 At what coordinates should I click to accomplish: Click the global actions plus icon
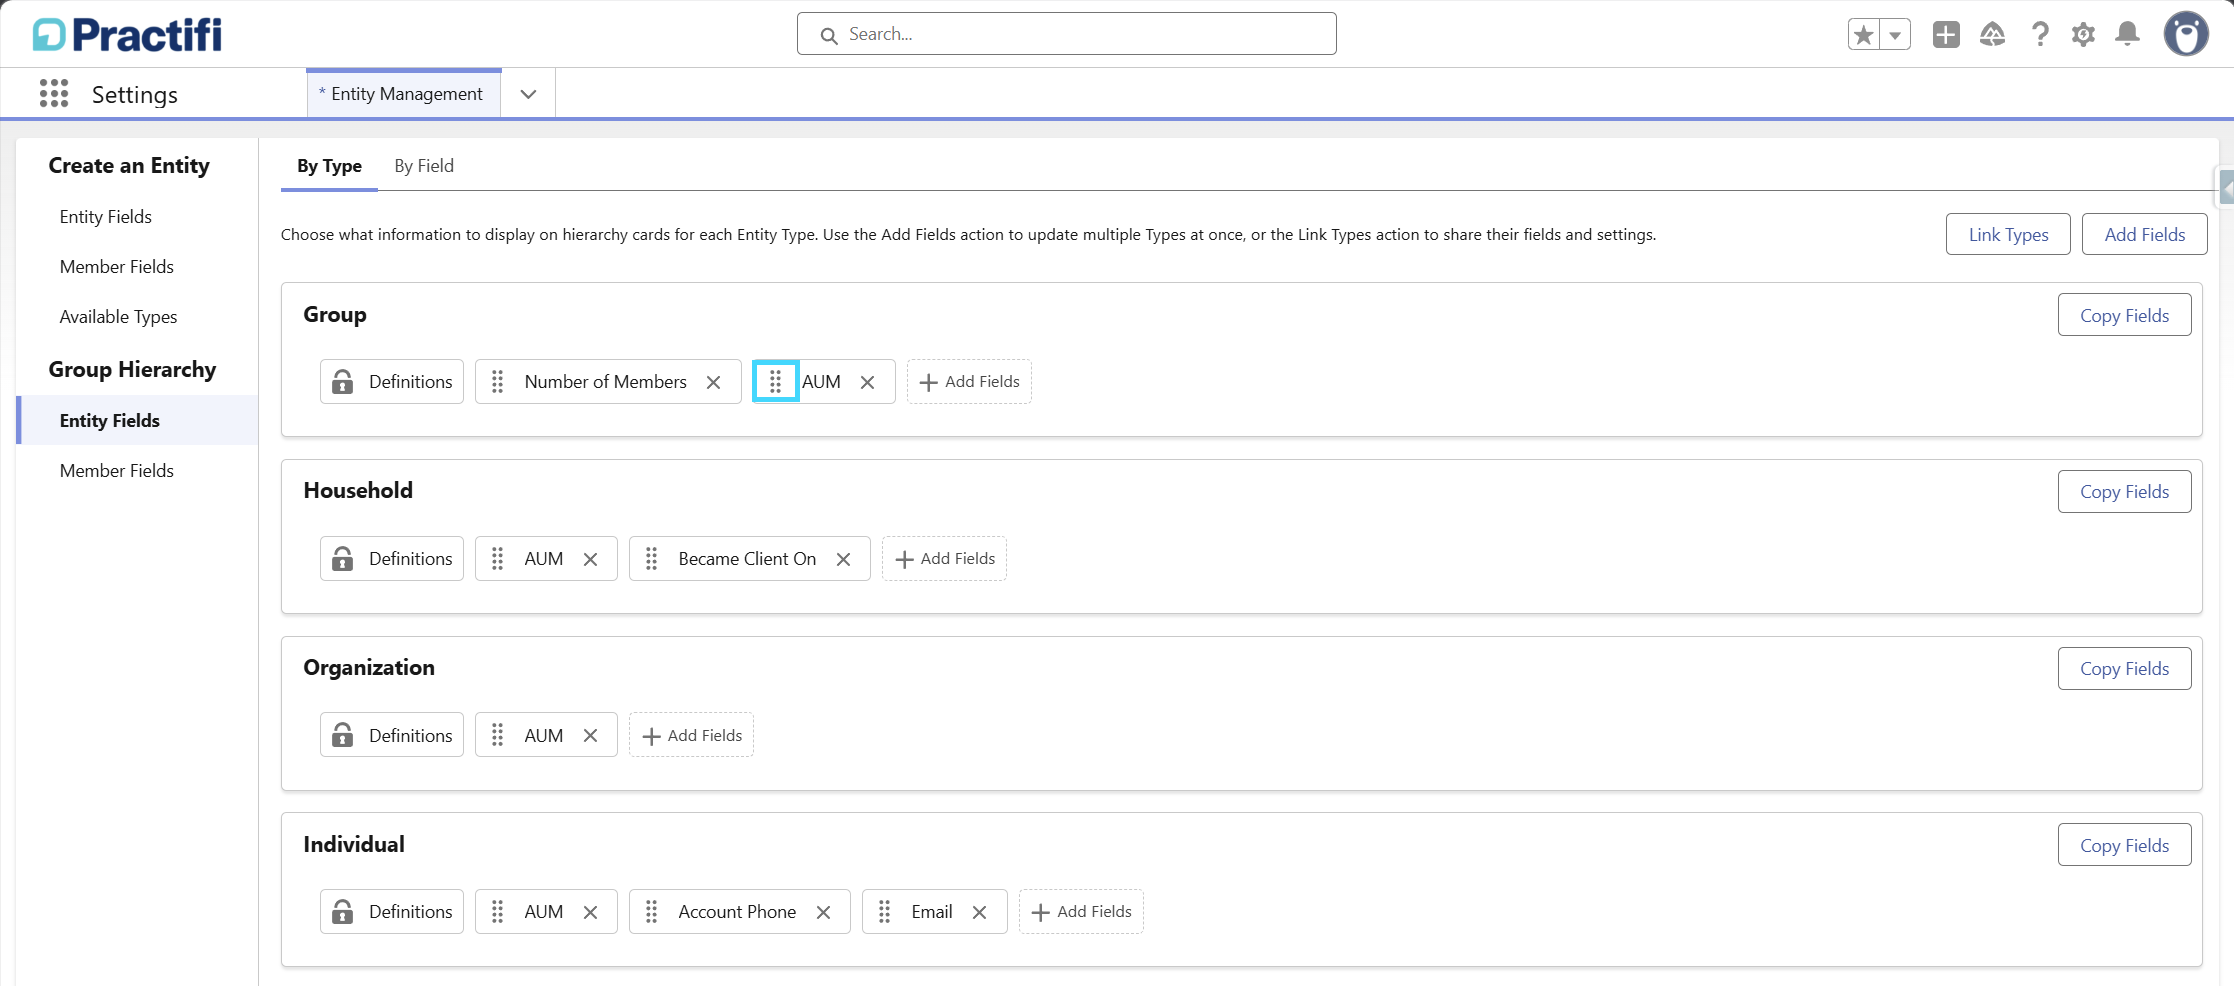point(1946,35)
